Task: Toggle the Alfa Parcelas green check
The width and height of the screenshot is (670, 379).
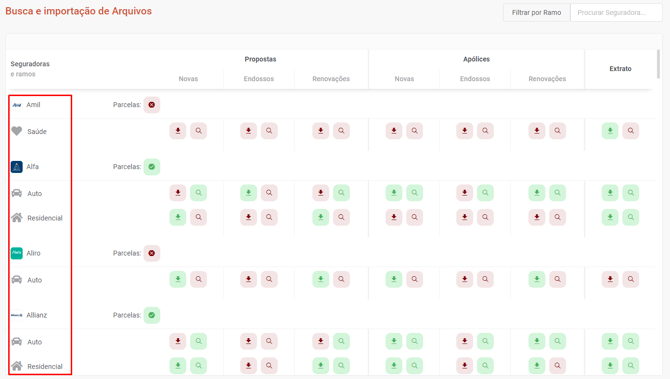Action: coord(152,167)
